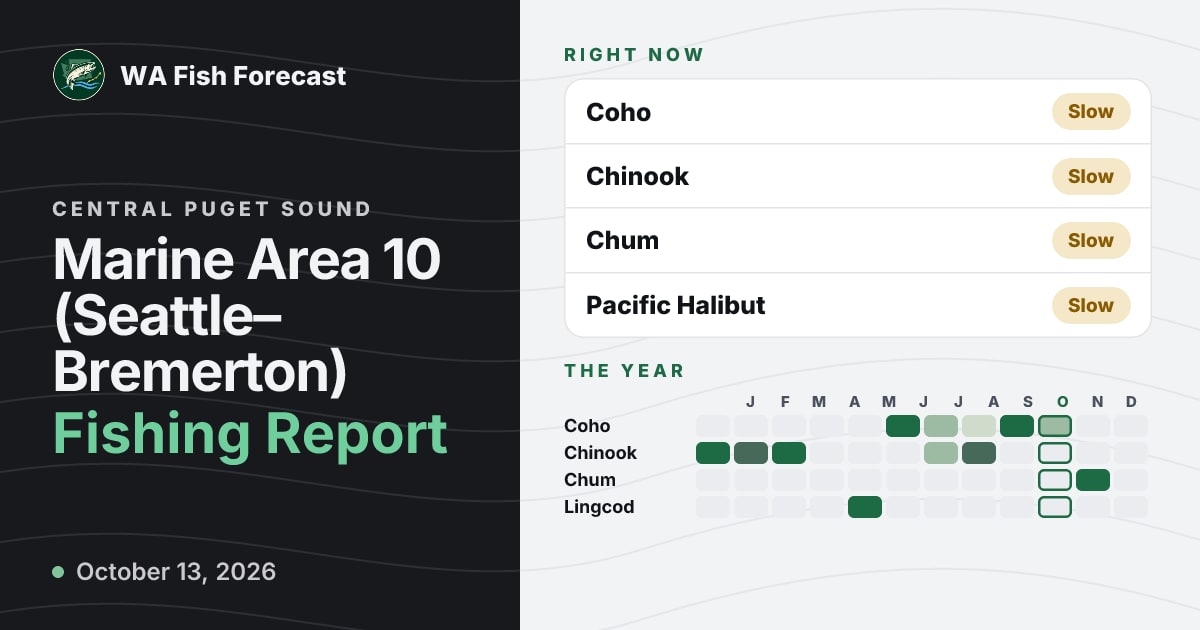Click The Year section label
The width and height of the screenshot is (1200, 630).
[x=624, y=371]
